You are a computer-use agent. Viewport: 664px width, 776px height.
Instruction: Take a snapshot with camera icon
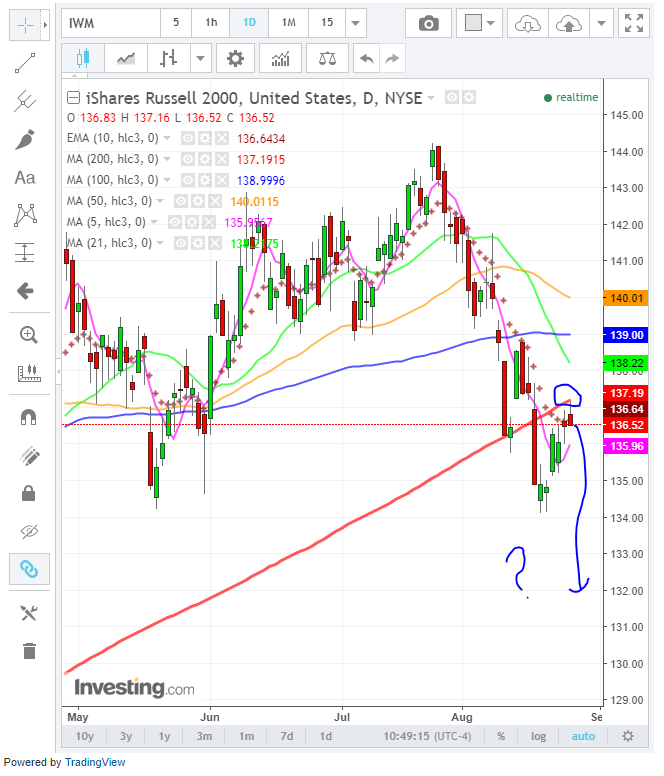428,23
